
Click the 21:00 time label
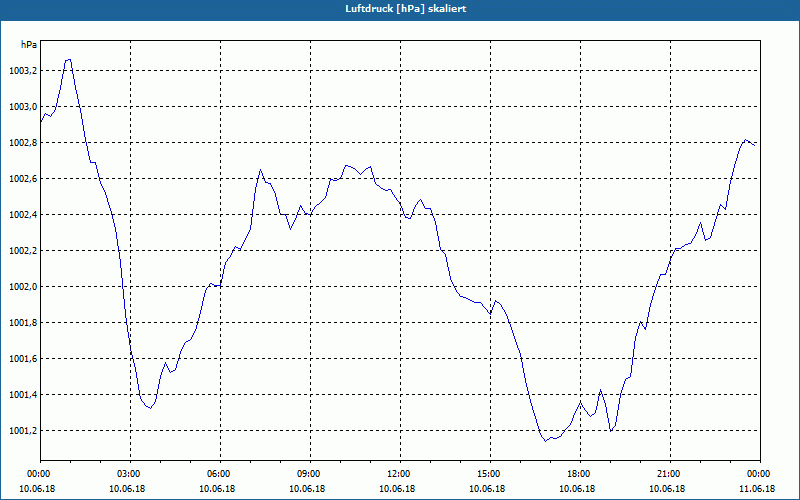pos(670,474)
